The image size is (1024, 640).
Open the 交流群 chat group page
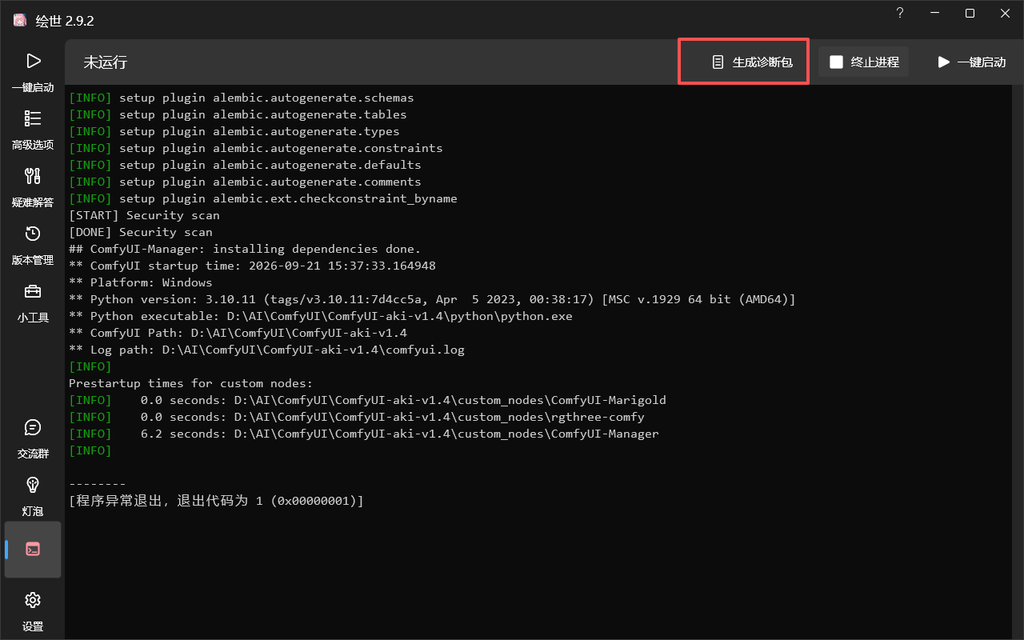(x=33, y=438)
